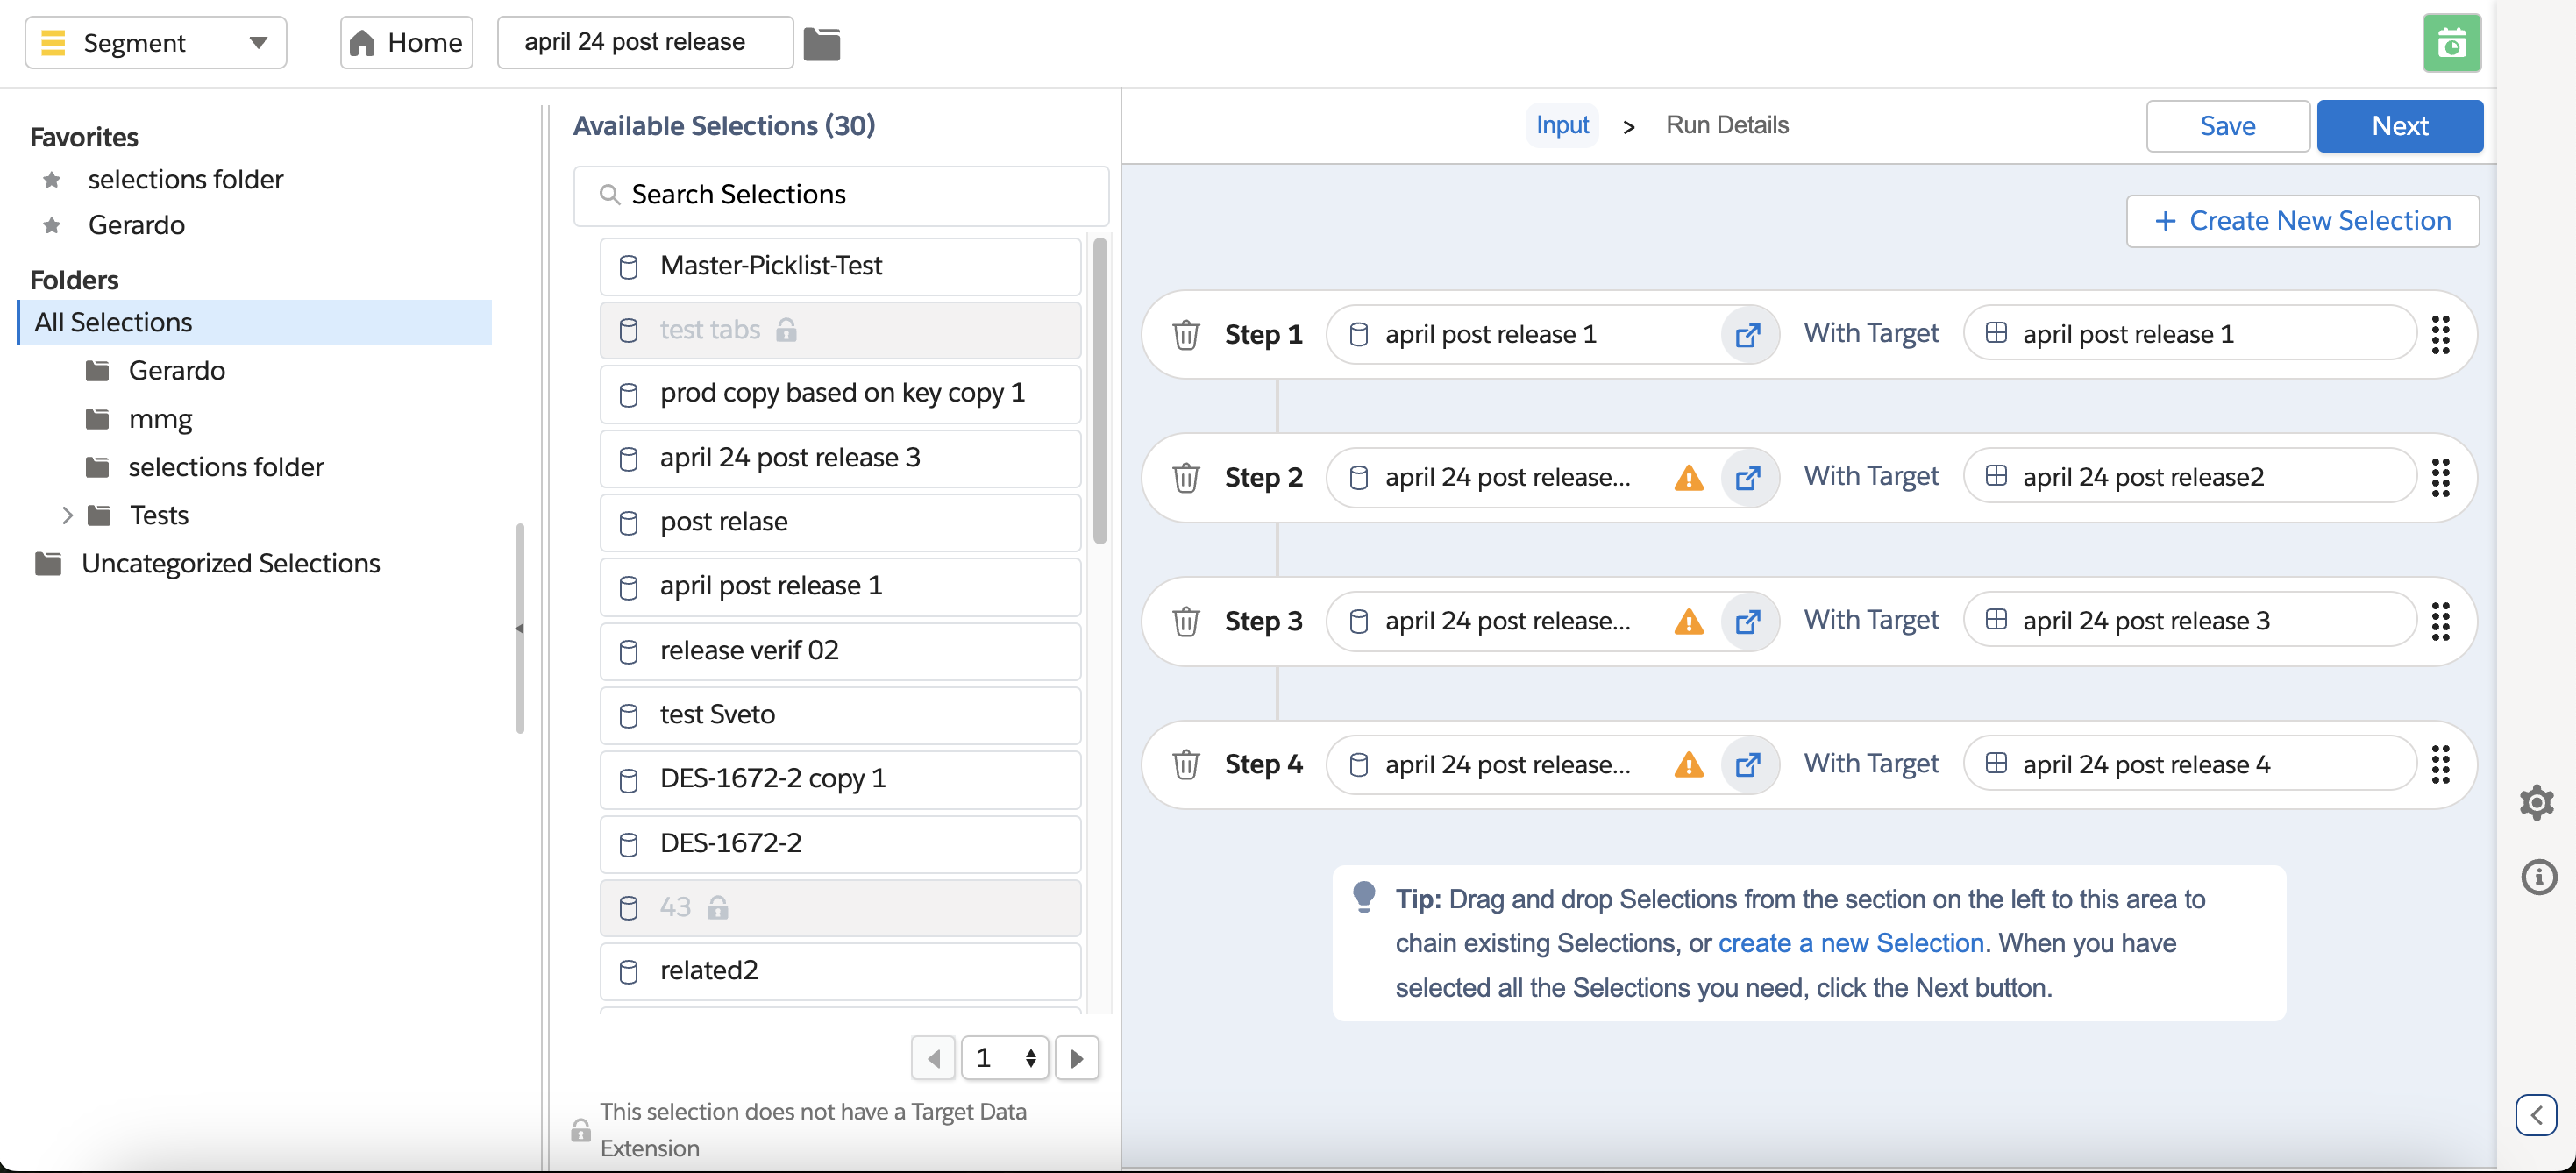This screenshot has height=1173, width=2576.
Task: Switch to Run Details step
Action: pos(1726,125)
